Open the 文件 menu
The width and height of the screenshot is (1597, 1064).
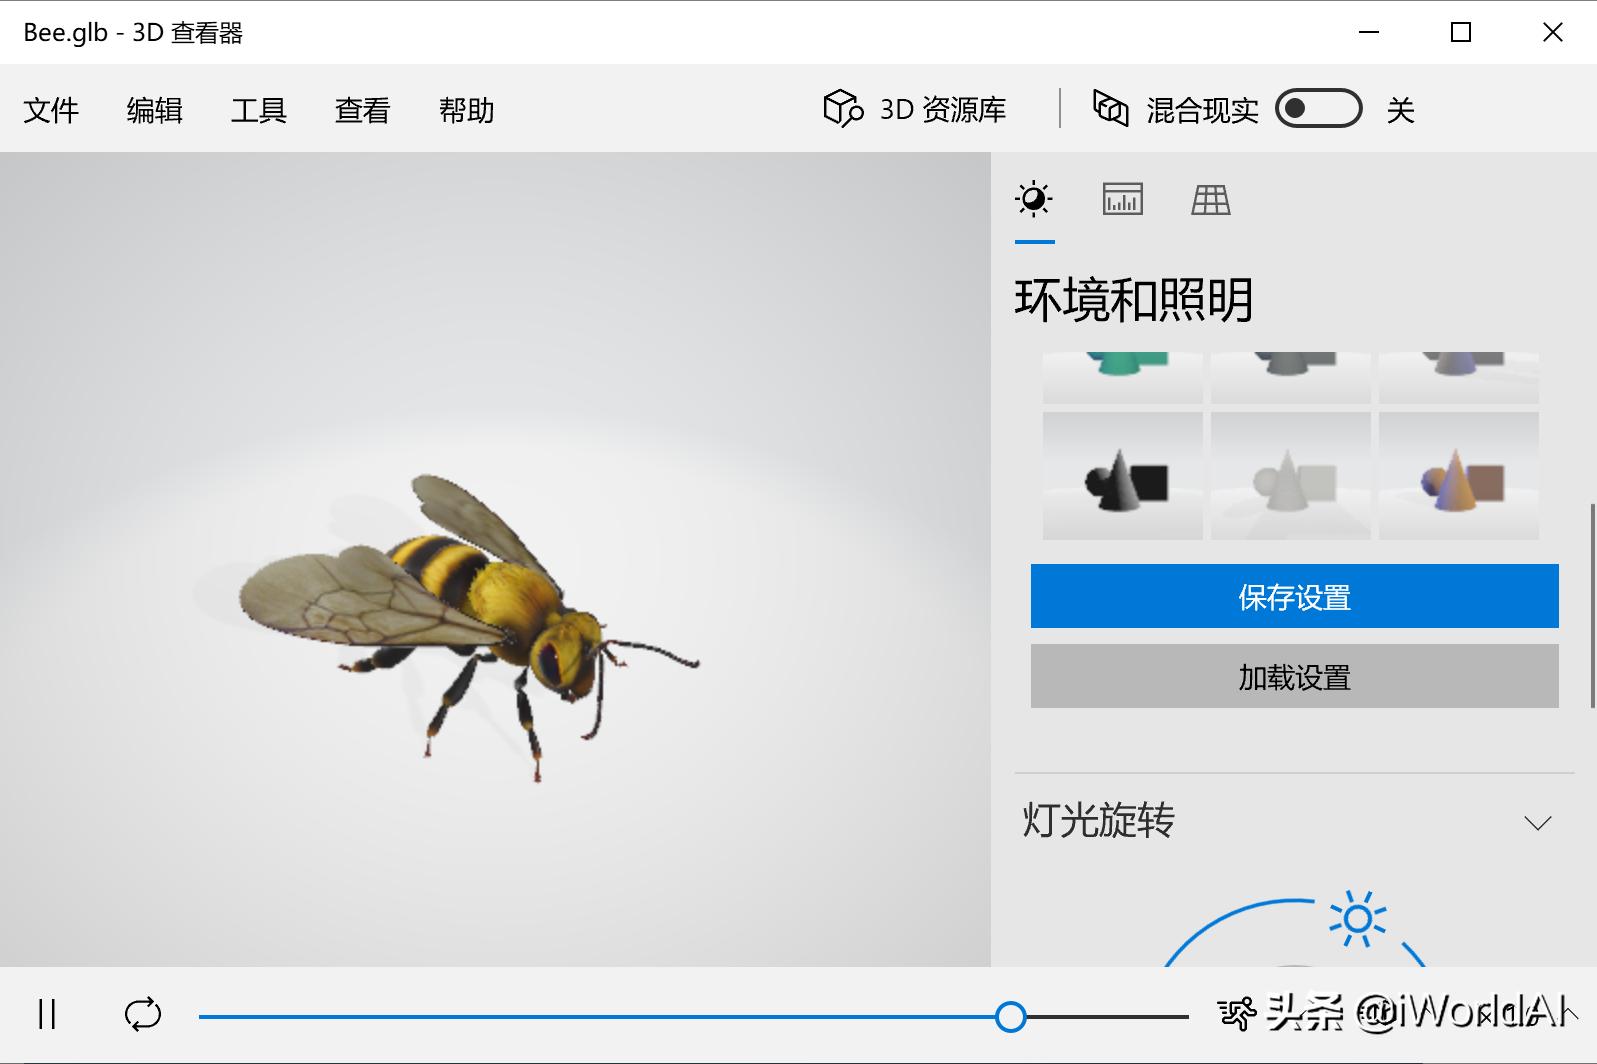[x=51, y=110]
